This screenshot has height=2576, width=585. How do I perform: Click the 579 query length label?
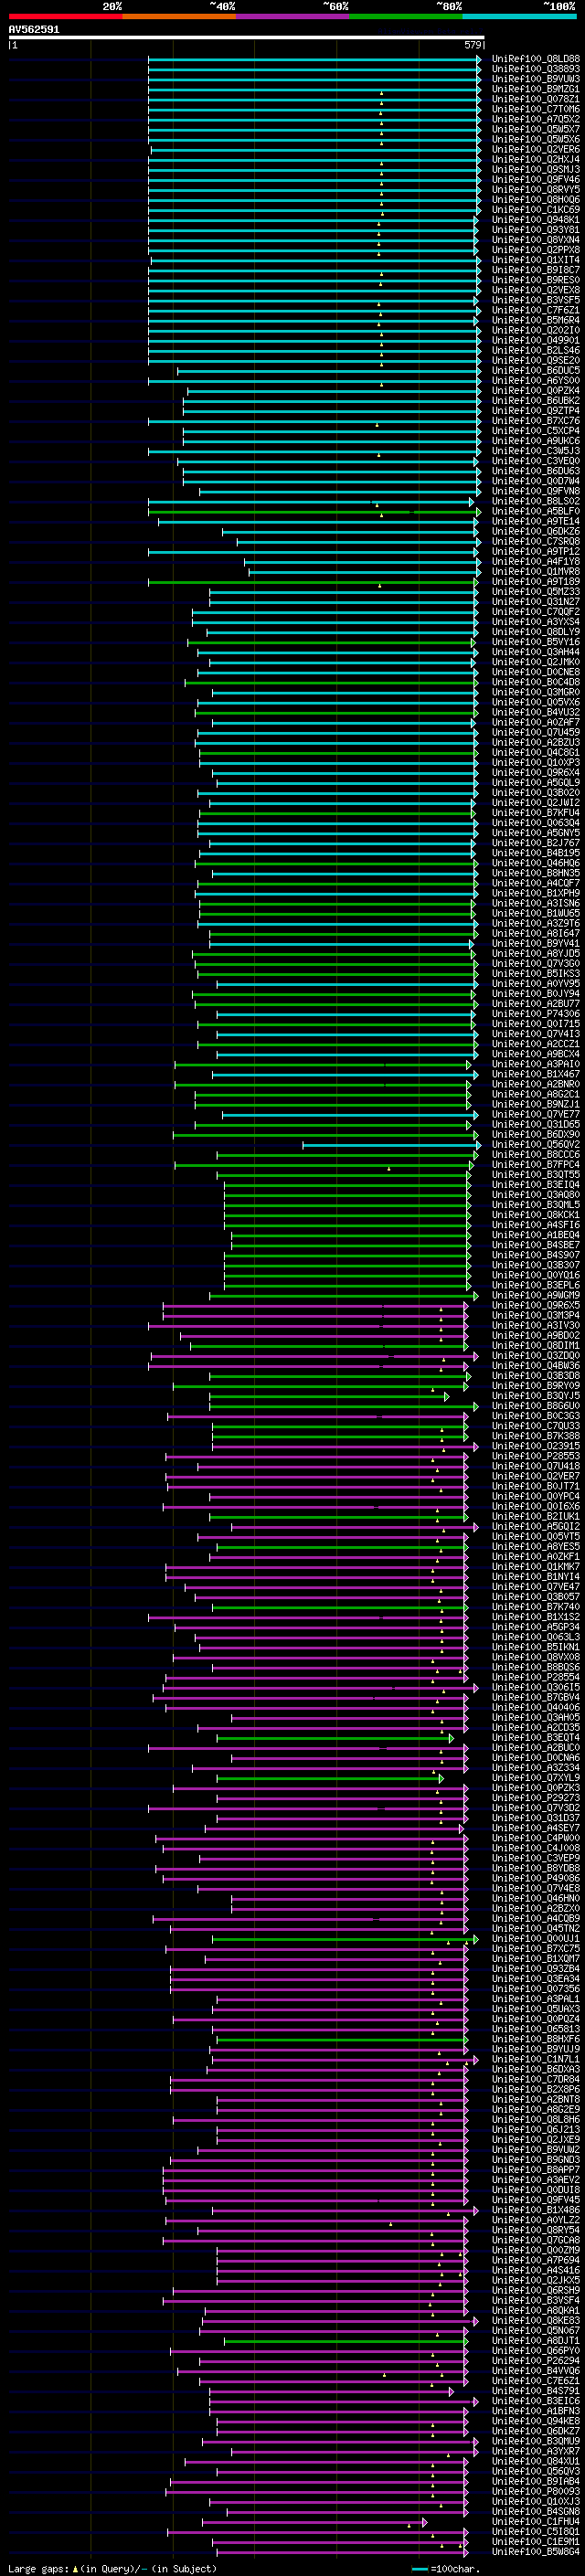(x=473, y=45)
